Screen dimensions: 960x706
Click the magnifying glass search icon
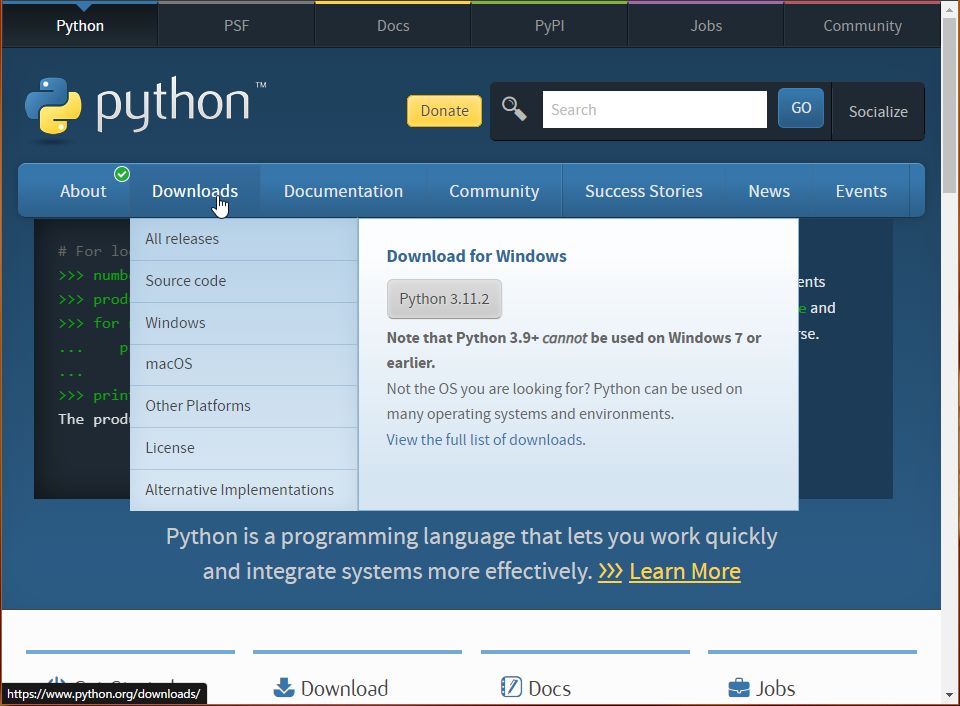514,109
